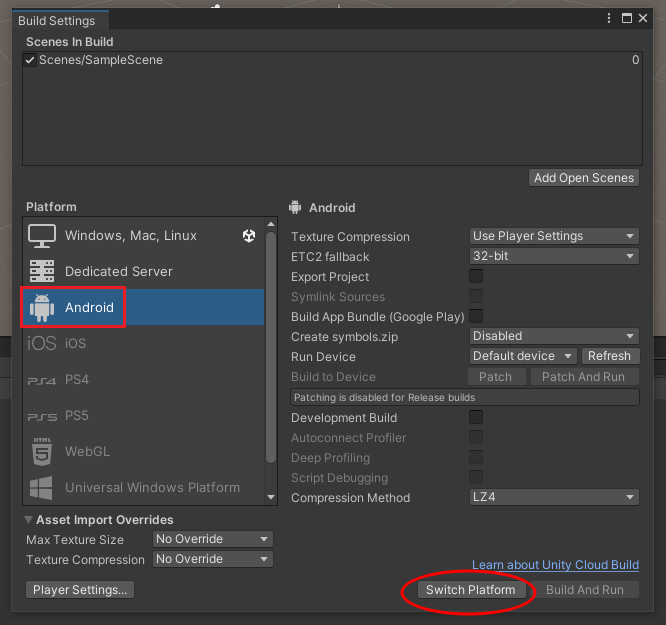Click the Add Open Scenes button
The width and height of the screenshot is (666, 625).
pyautogui.click(x=584, y=178)
